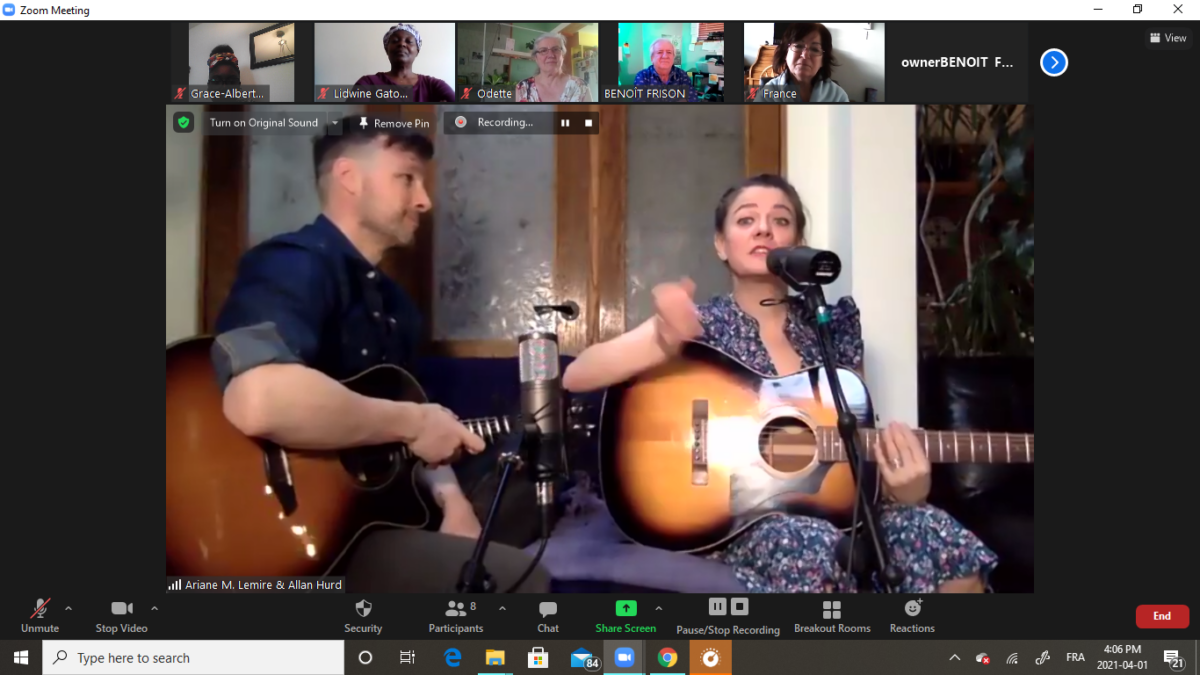This screenshot has width=1200, height=675.
Task: Expand arrow next to Participants
Action: coord(502,608)
